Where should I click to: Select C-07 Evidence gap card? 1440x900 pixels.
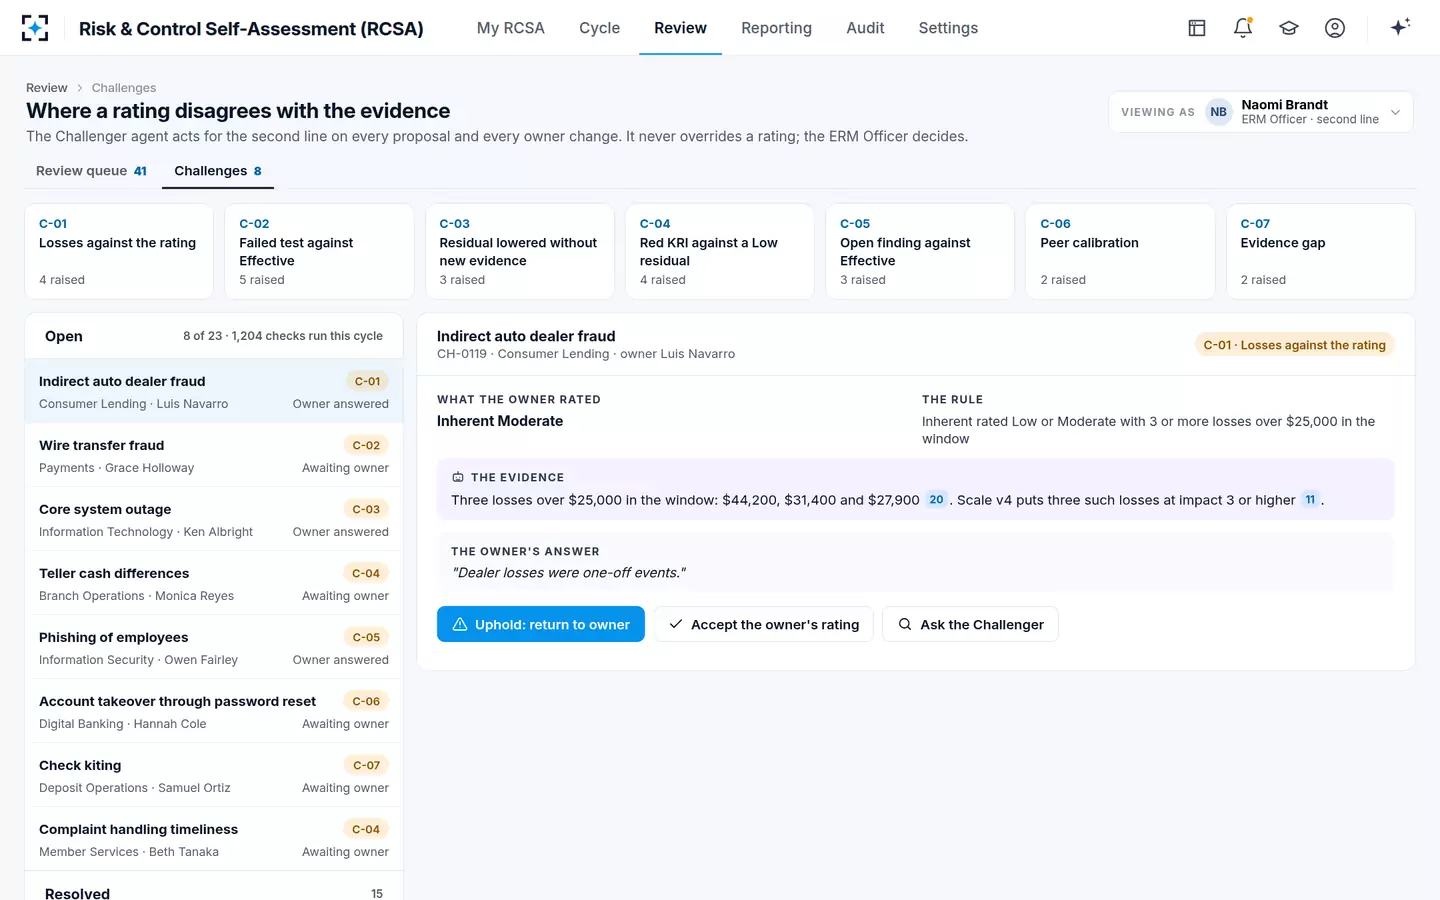click(x=1321, y=251)
